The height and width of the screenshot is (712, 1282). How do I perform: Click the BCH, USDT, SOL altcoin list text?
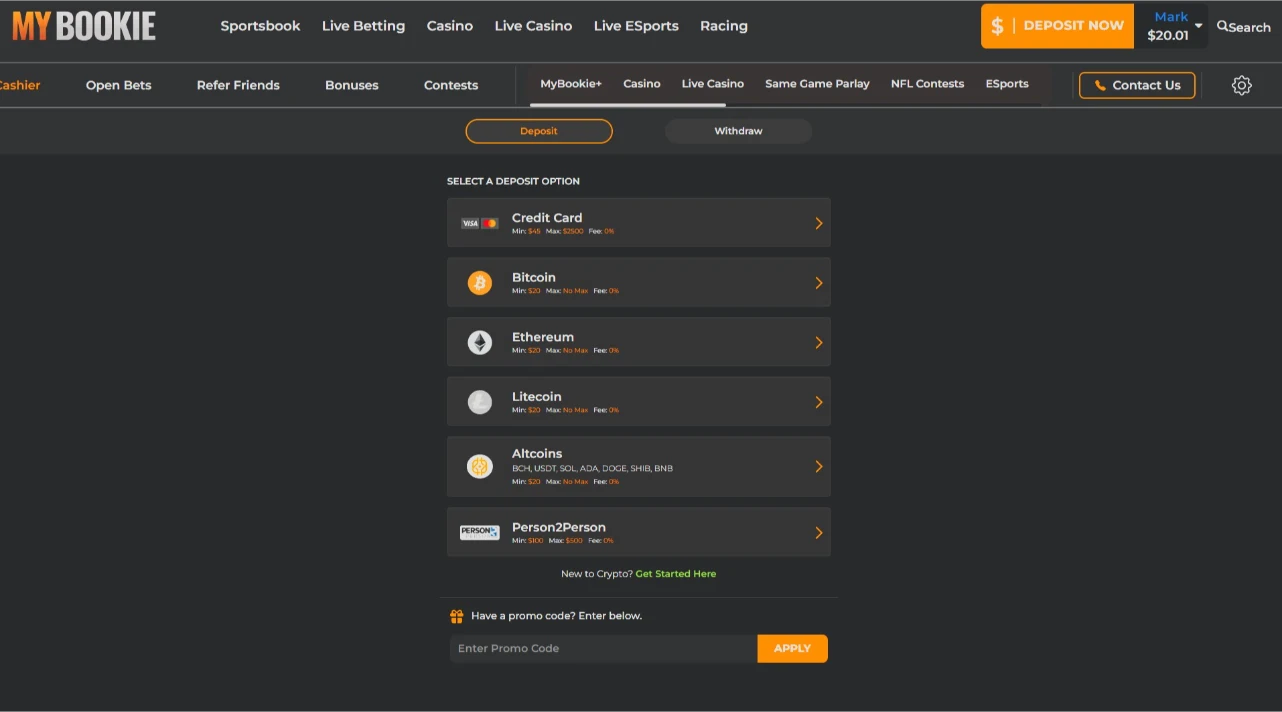592,468
